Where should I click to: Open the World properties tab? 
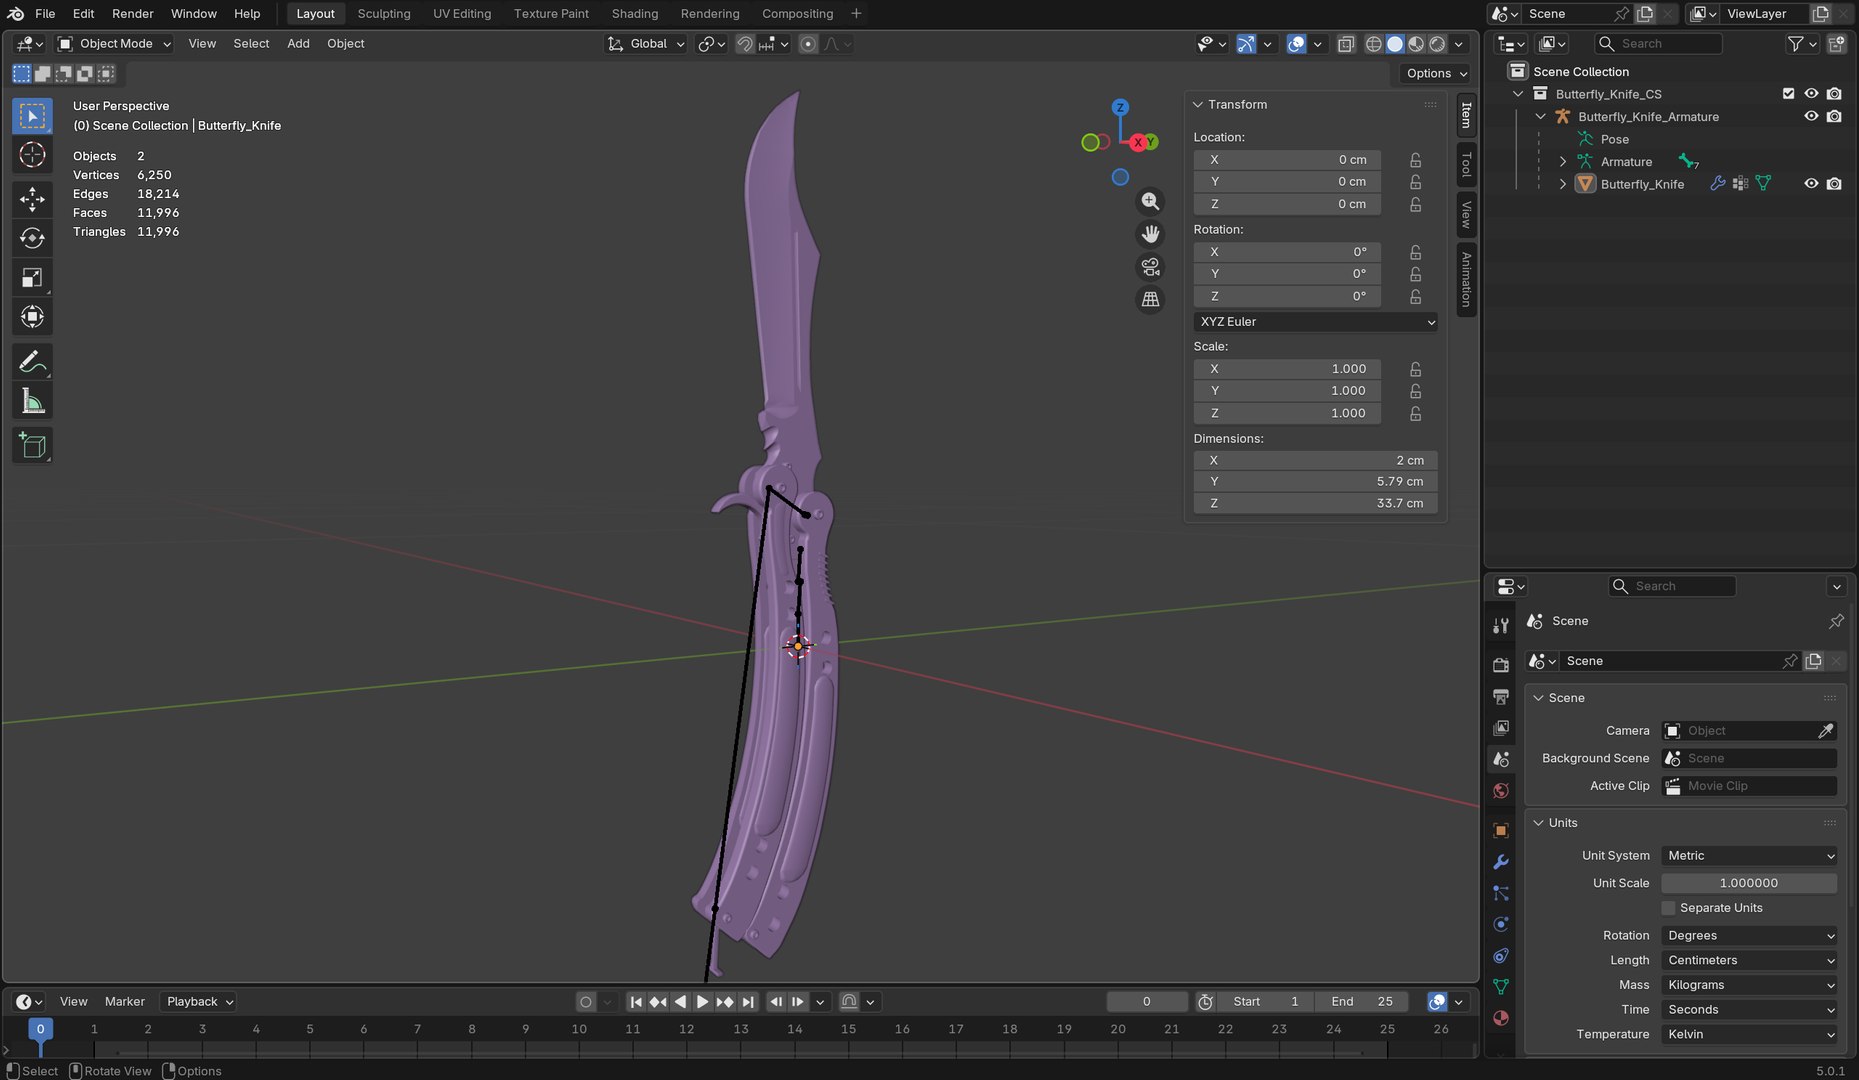coord(1500,791)
